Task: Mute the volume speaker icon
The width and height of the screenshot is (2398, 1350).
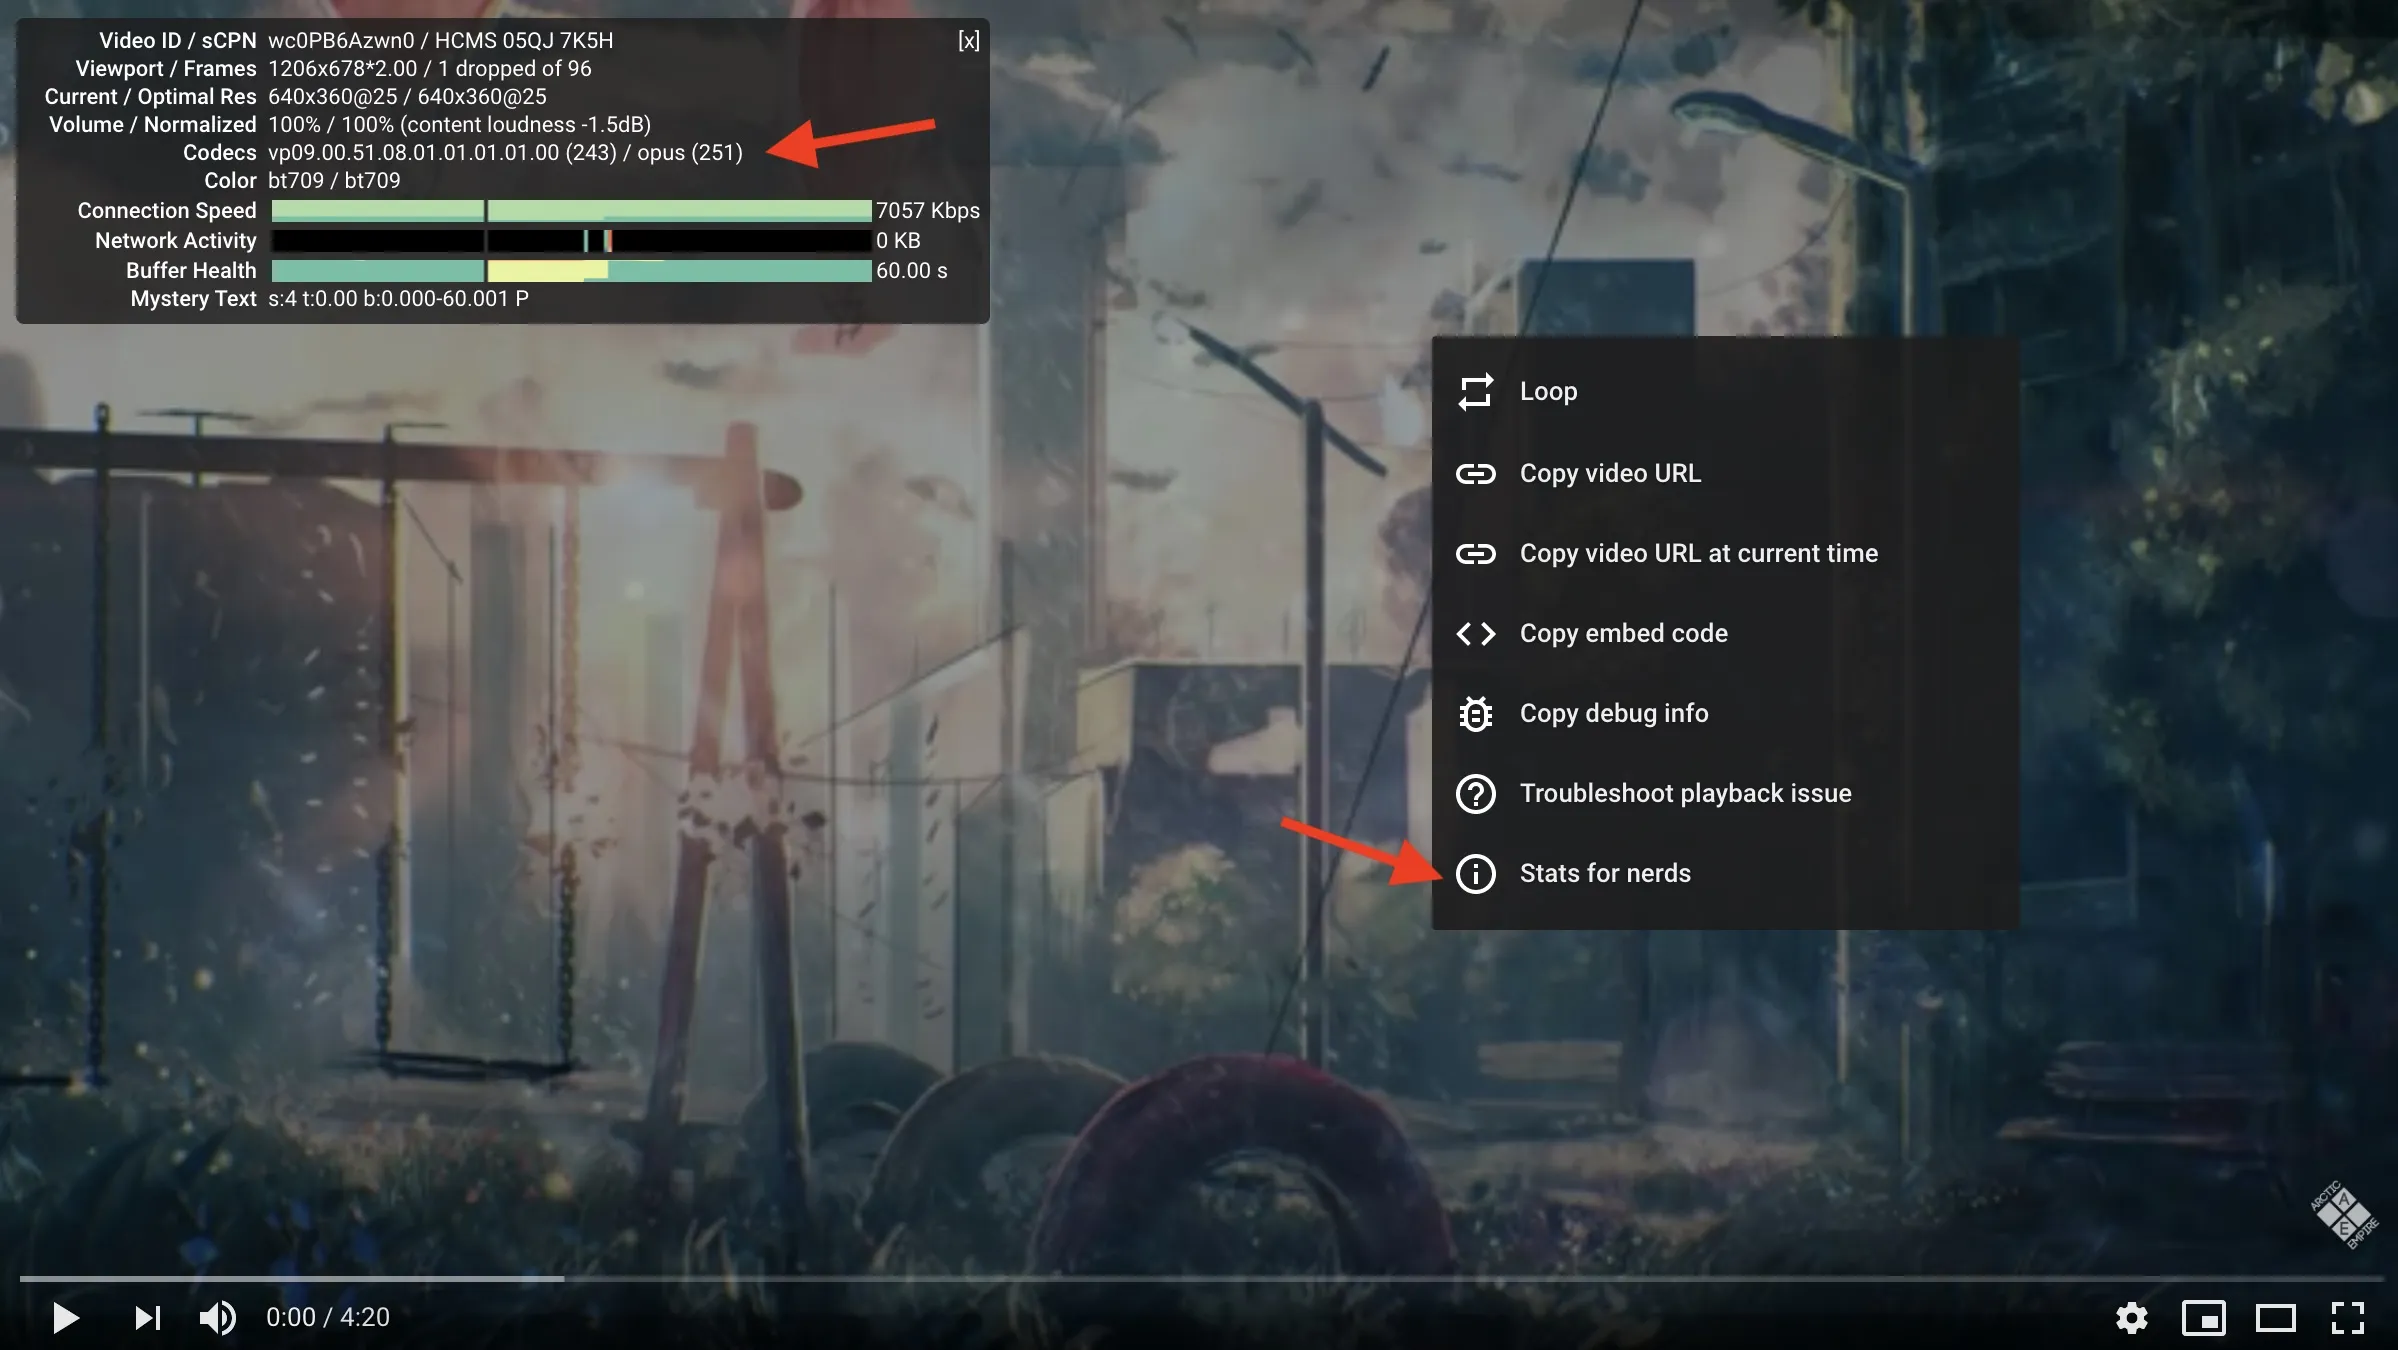Action: click(x=217, y=1318)
